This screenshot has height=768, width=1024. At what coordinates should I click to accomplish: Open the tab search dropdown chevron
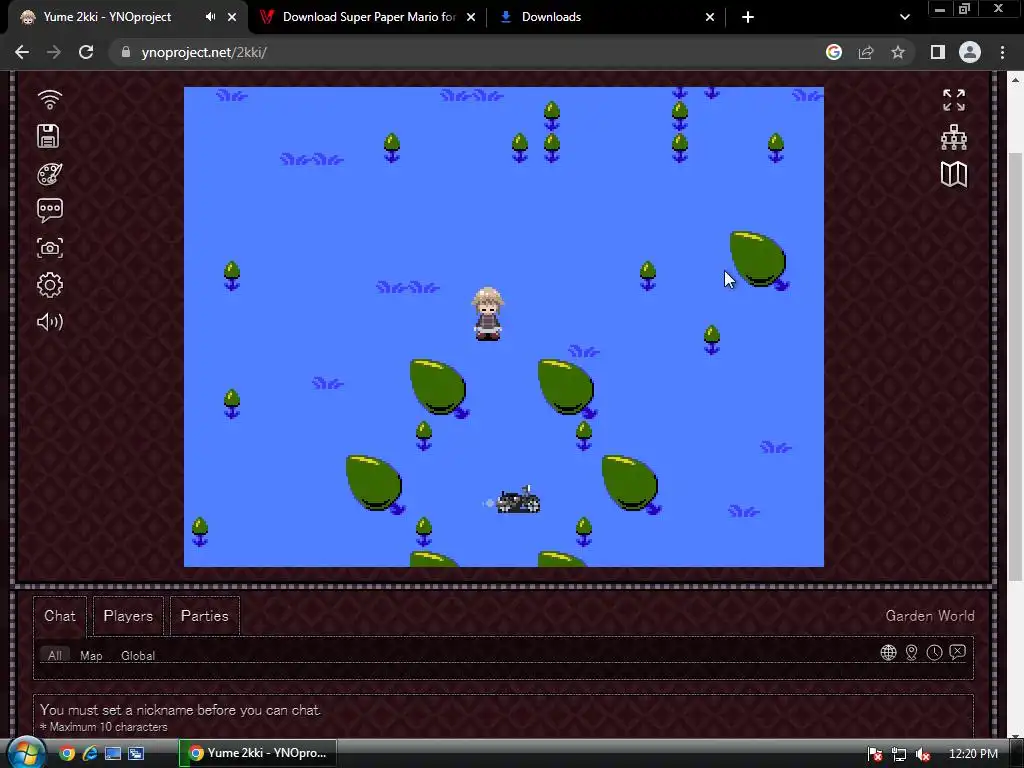pyautogui.click(x=904, y=17)
